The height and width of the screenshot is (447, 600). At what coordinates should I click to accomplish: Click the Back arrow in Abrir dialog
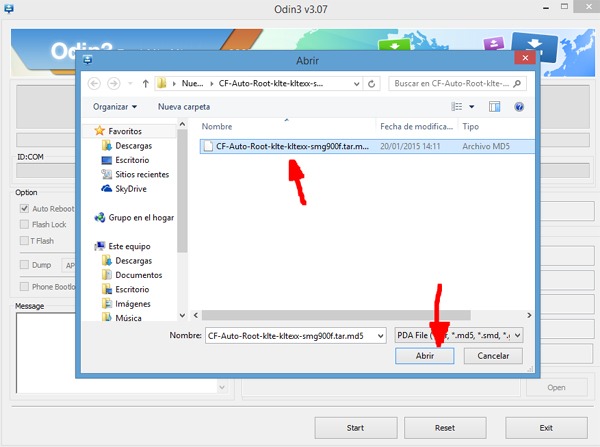tap(94, 83)
